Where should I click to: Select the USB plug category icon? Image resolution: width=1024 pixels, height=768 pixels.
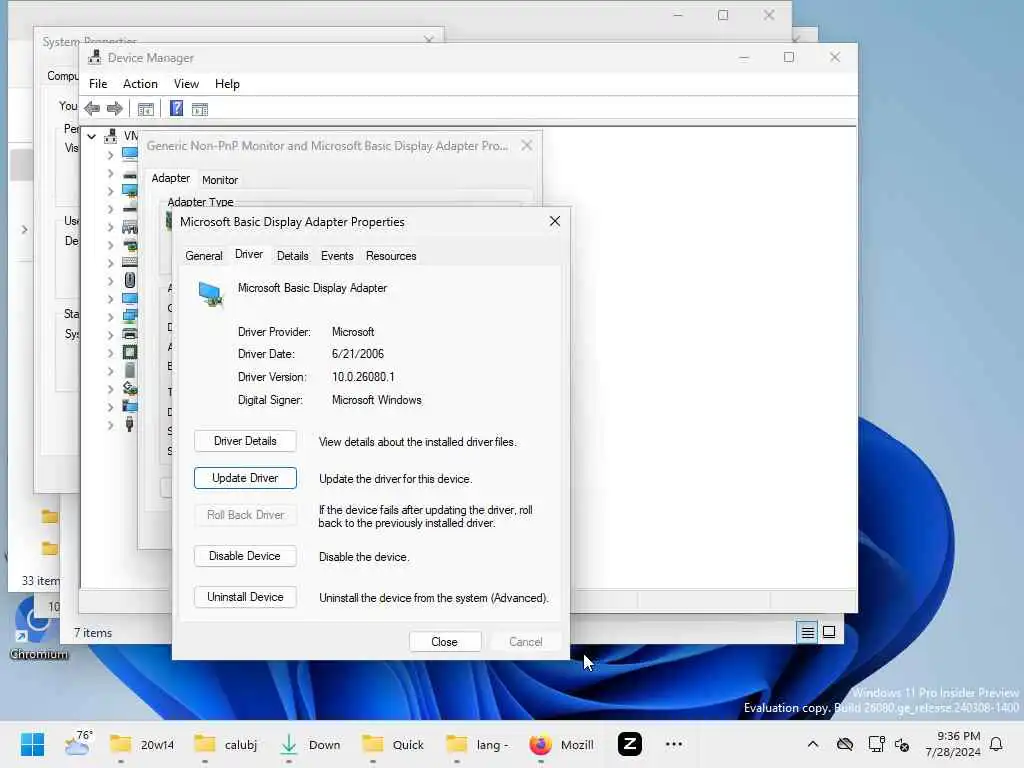tap(129, 424)
